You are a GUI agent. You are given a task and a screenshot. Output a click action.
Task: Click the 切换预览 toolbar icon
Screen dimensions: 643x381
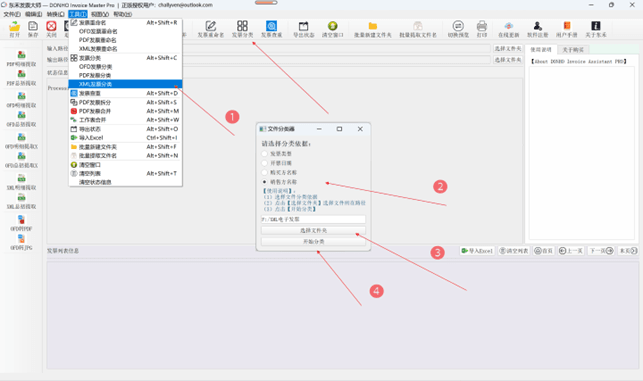coord(458,26)
